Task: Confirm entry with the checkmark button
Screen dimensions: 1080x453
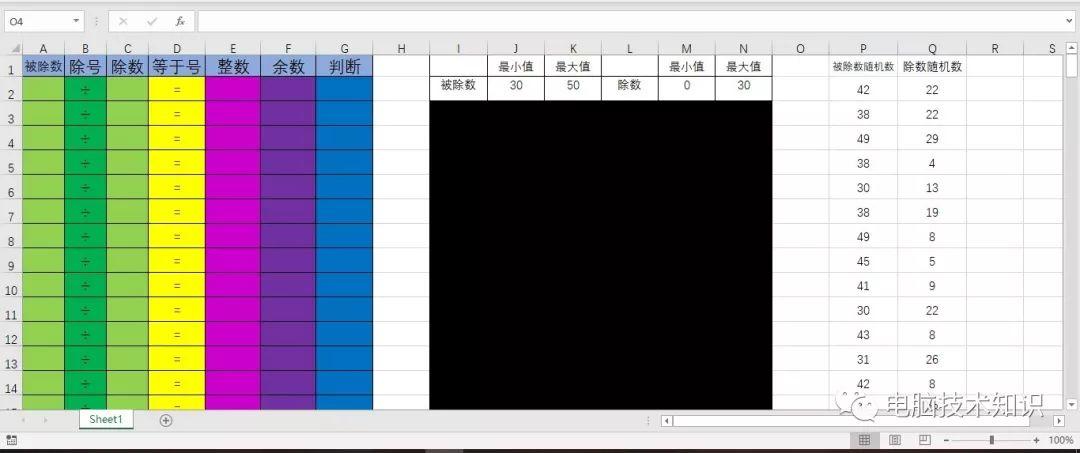Action: click(152, 21)
